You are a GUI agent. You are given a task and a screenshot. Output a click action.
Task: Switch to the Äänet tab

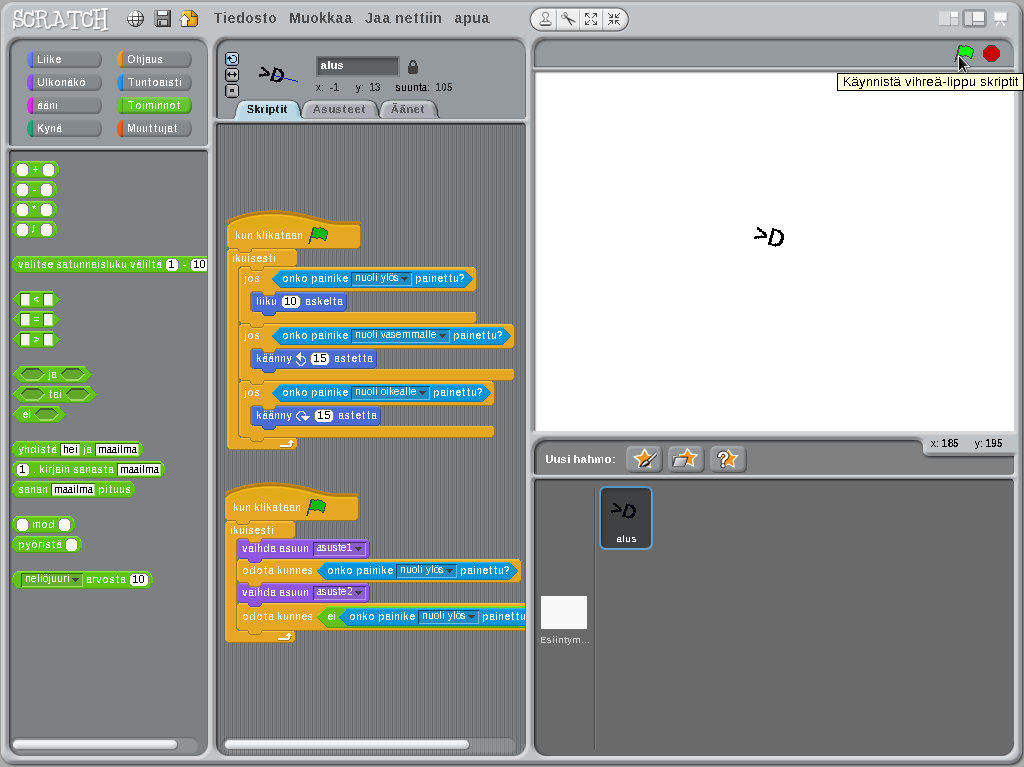pyautogui.click(x=408, y=110)
